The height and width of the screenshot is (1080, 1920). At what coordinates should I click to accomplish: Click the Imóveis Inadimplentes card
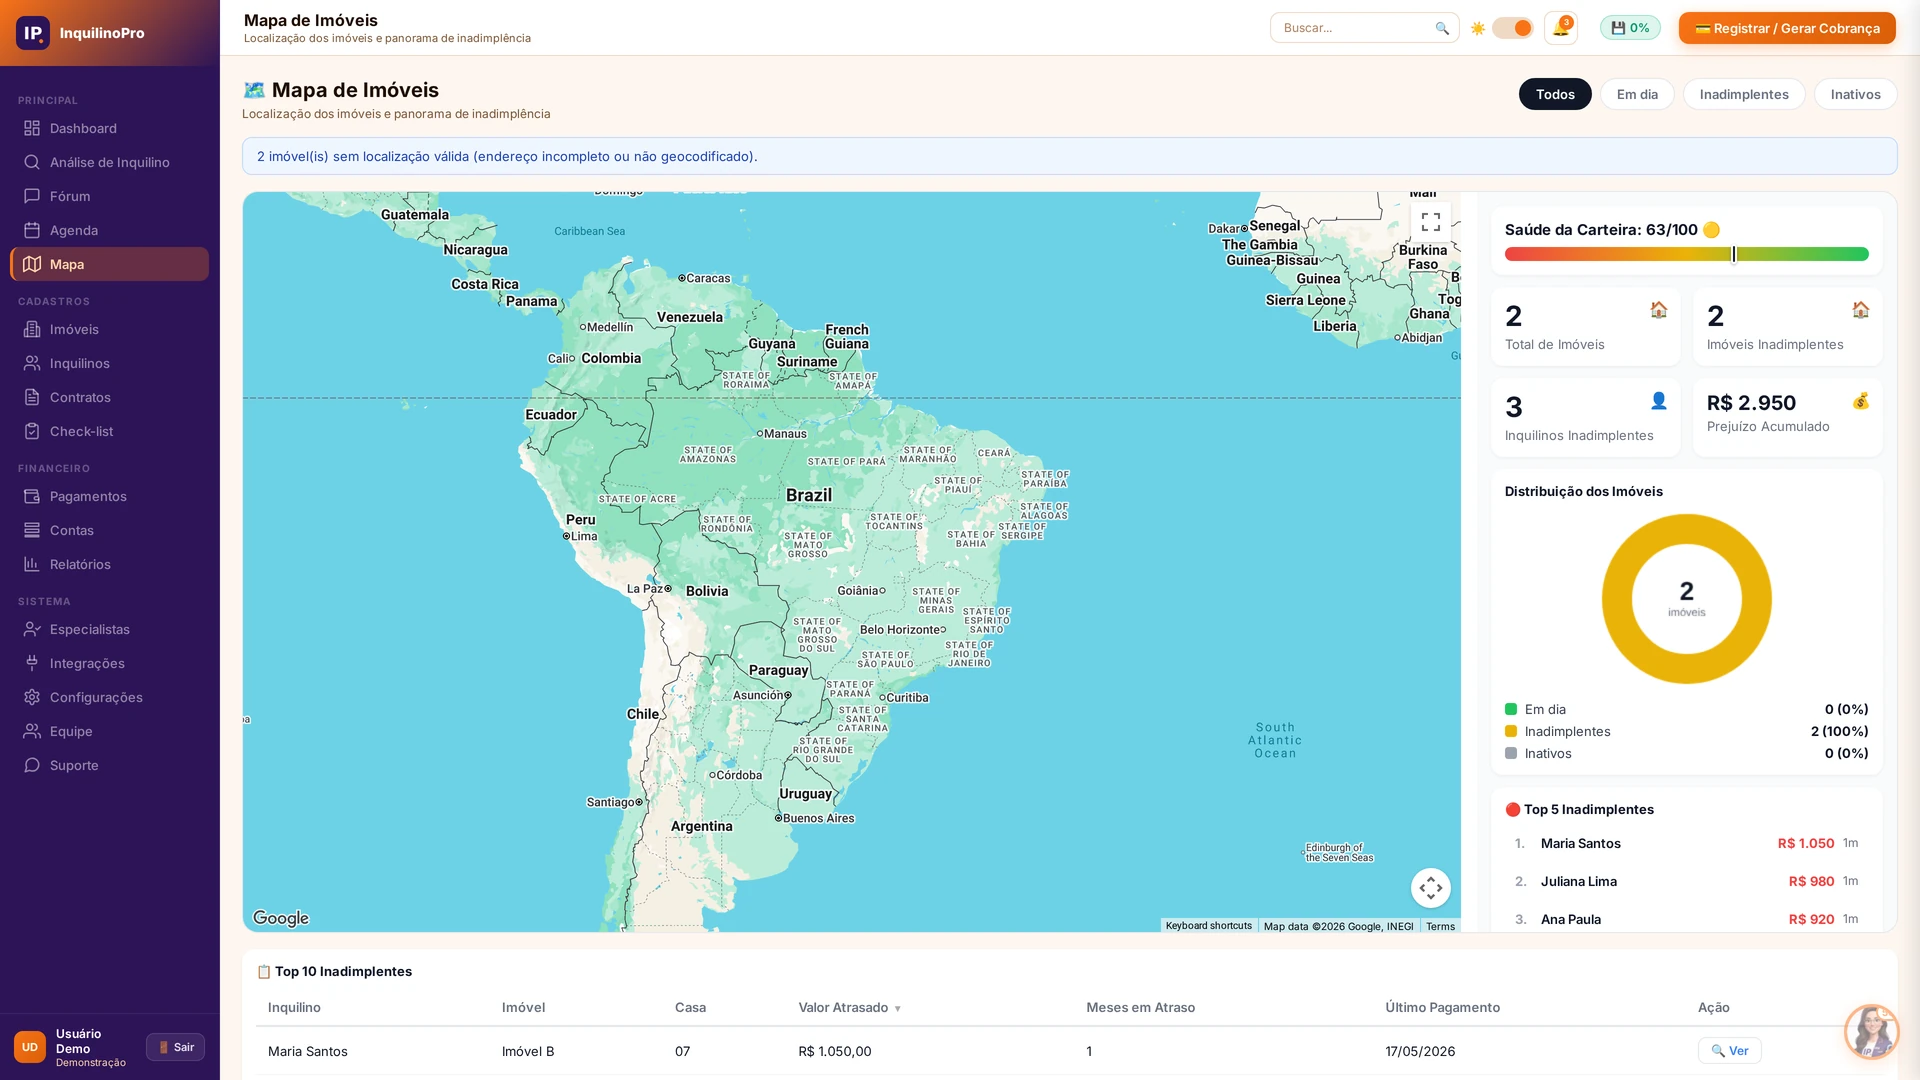1788,327
